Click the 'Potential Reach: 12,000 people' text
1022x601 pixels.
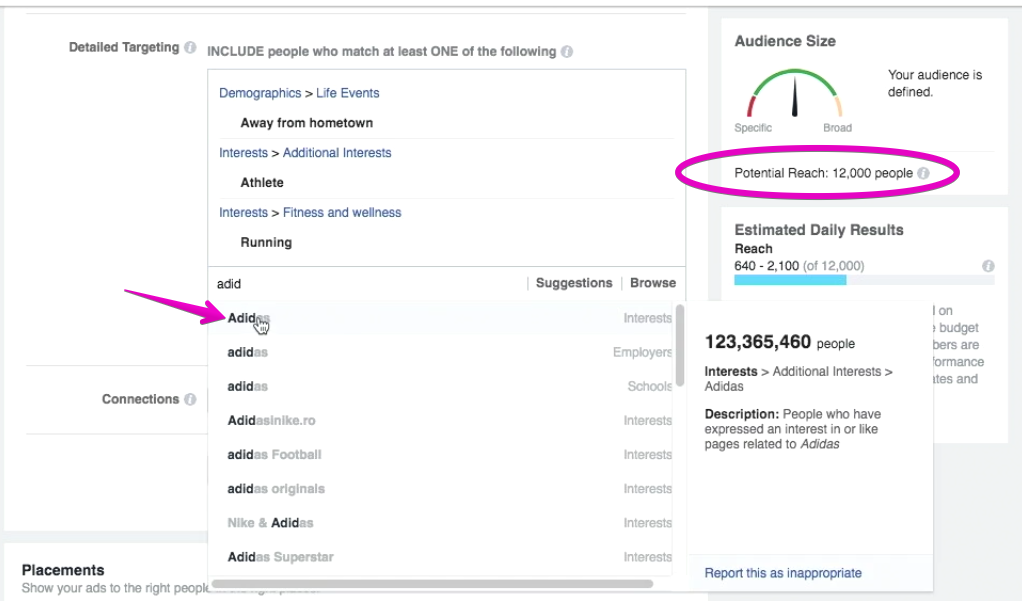(x=823, y=173)
